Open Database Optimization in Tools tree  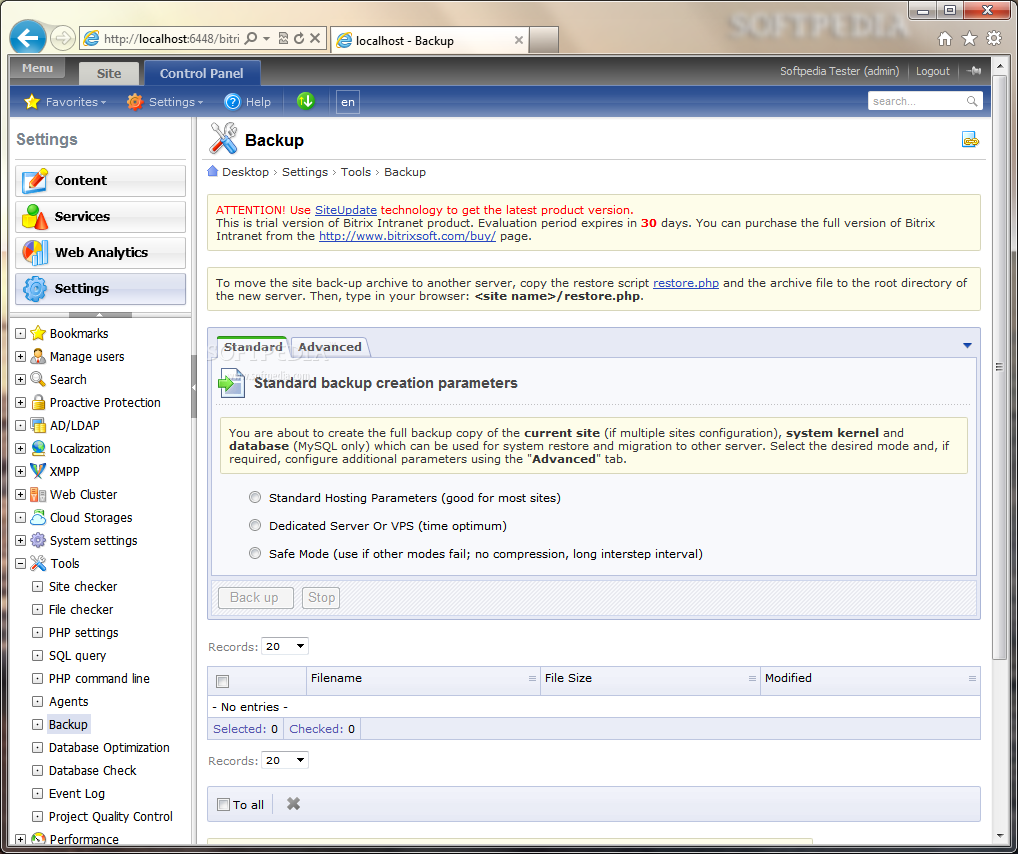click(x=109, y=747)
